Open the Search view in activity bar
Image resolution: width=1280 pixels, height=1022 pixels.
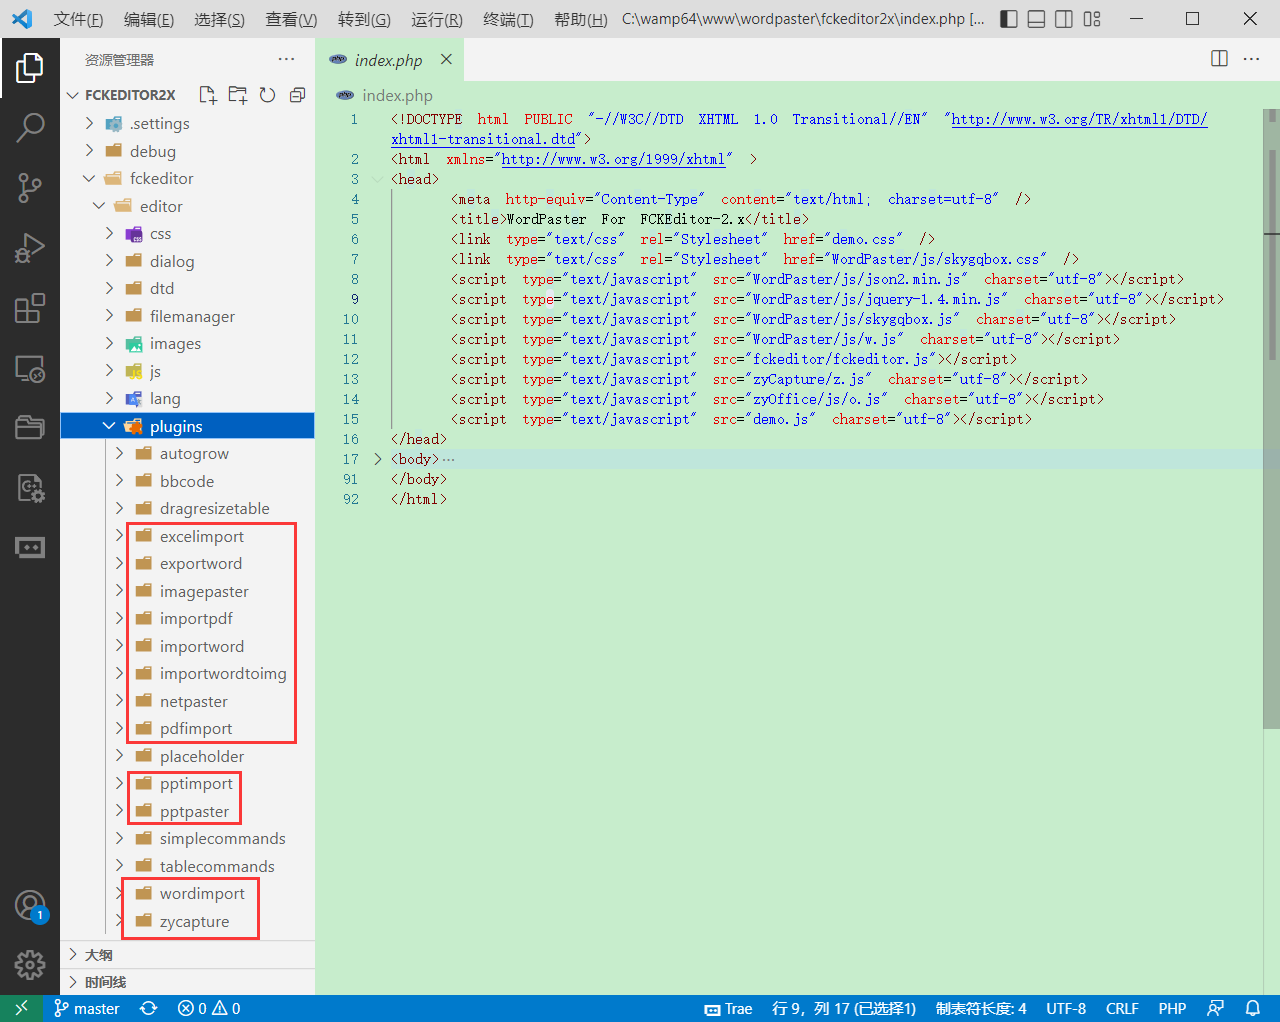click(30, 127)
